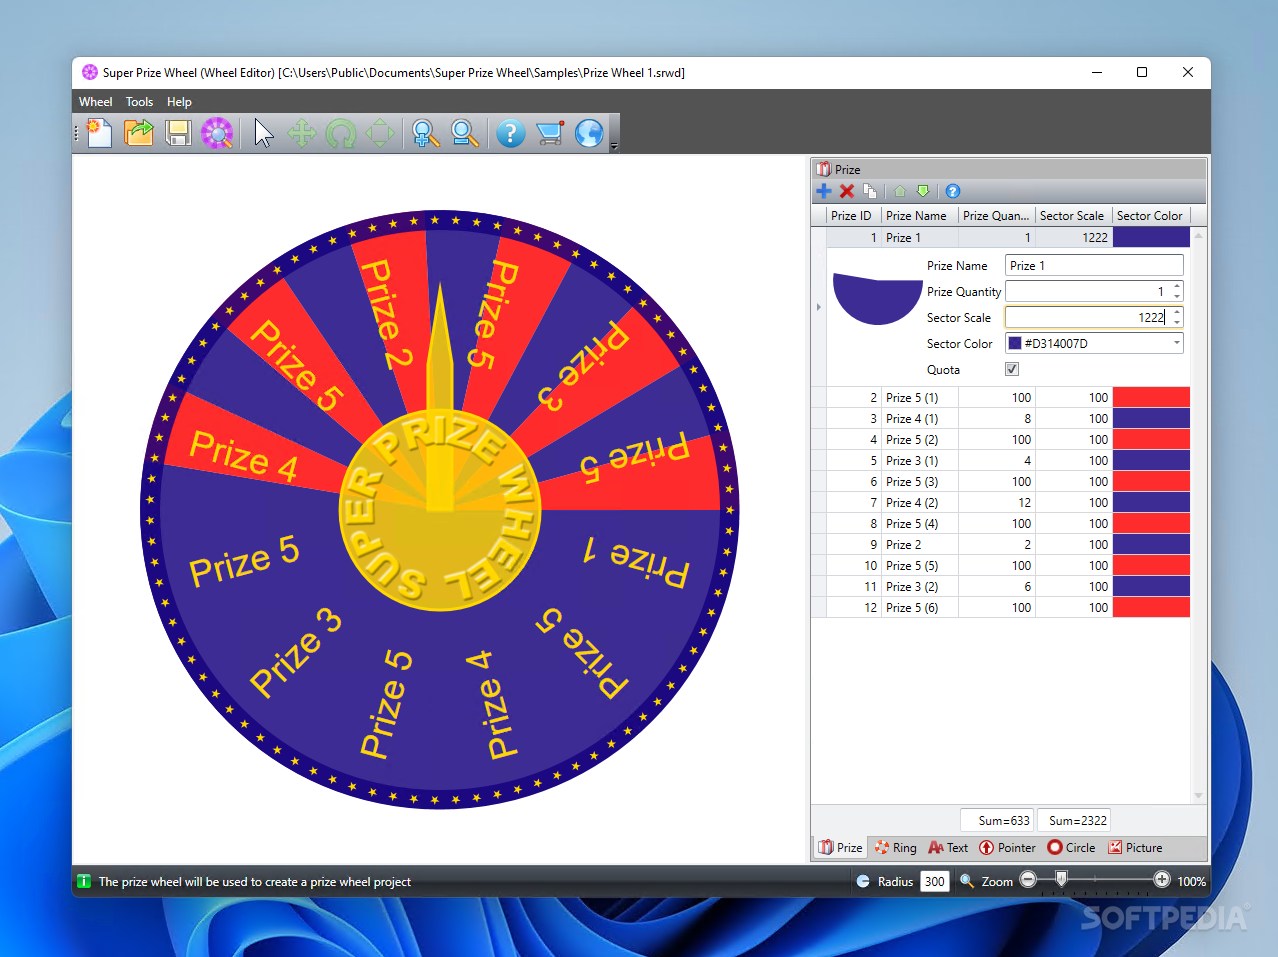1278x957 pixels.
Task: Zoom out using magnifier minus icon
Action: coord(464,133)
